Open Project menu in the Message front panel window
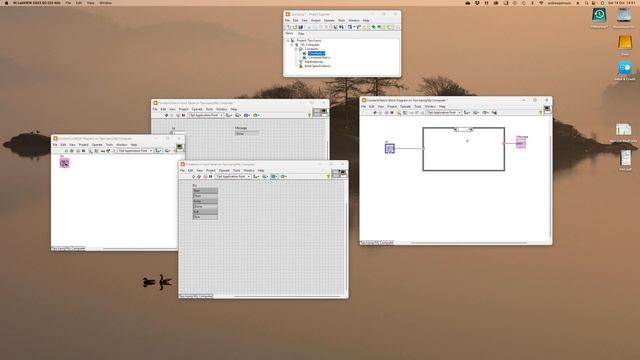The height and width of the screenshot is (360, 640). click(x=183, y=109)
